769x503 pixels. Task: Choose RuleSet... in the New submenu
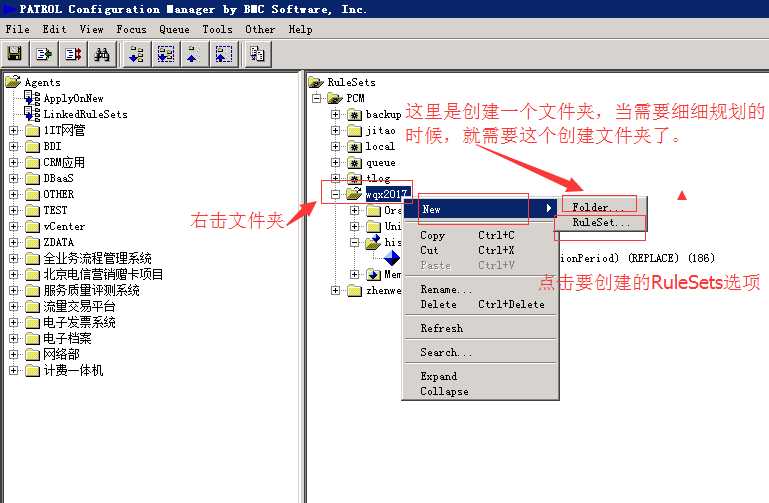(x=601, y=223)
